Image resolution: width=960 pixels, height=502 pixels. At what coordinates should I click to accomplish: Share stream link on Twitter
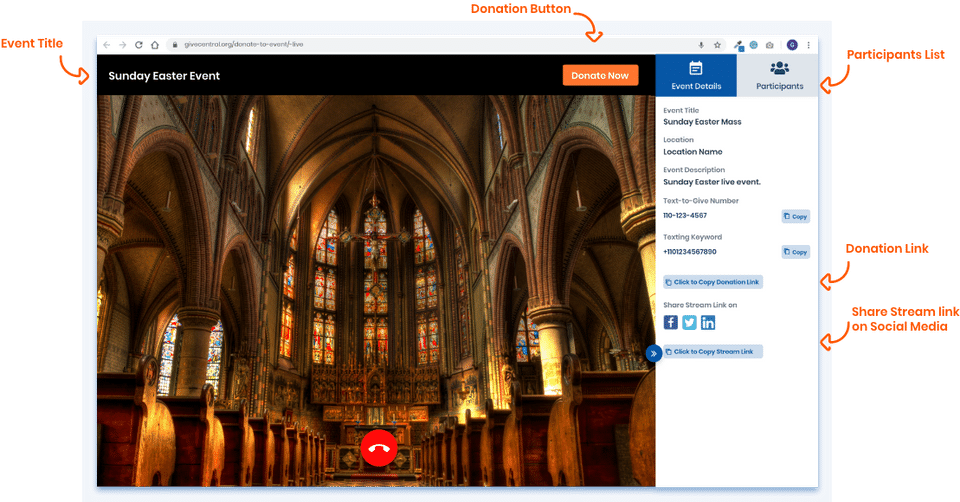[x=689, y=322]
